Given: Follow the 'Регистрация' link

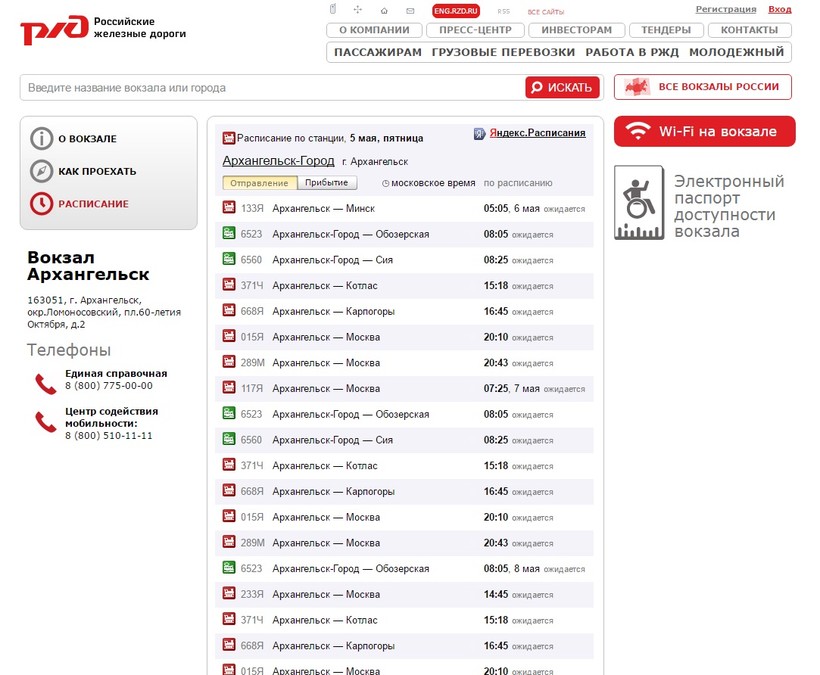Looking at the screenshot, I should [726, 9].
